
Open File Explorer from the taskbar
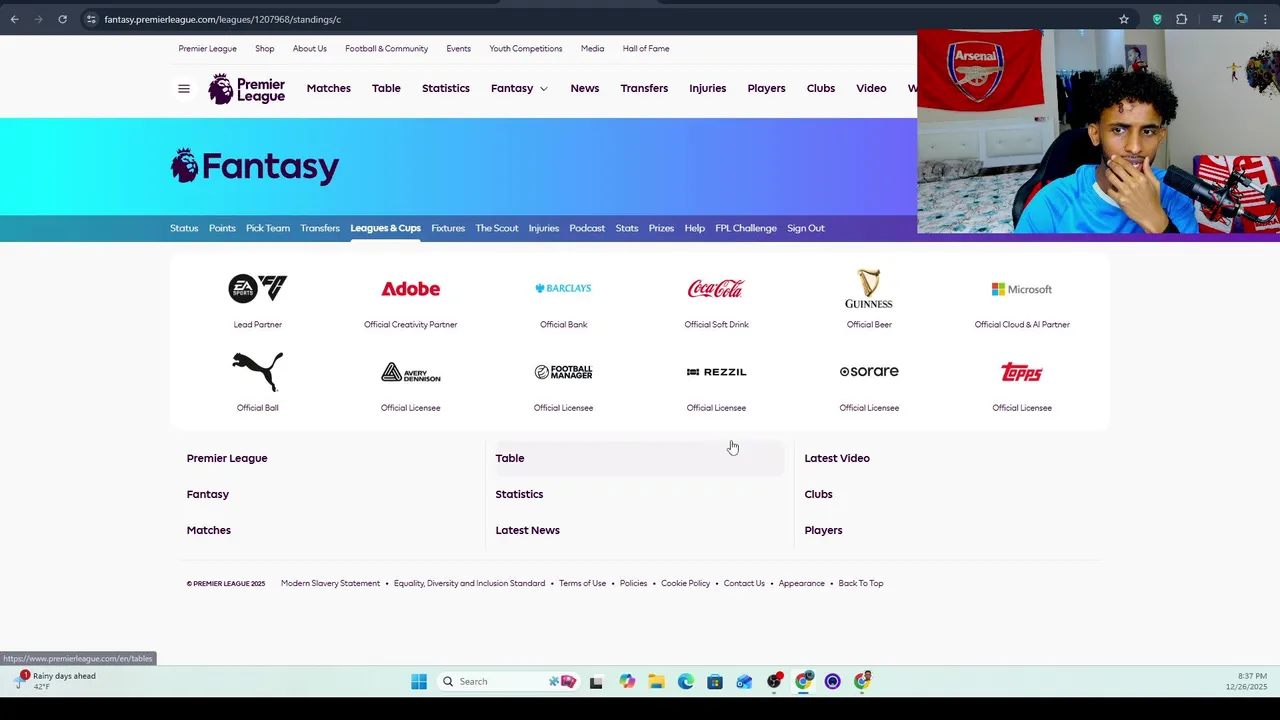[656, 682]
